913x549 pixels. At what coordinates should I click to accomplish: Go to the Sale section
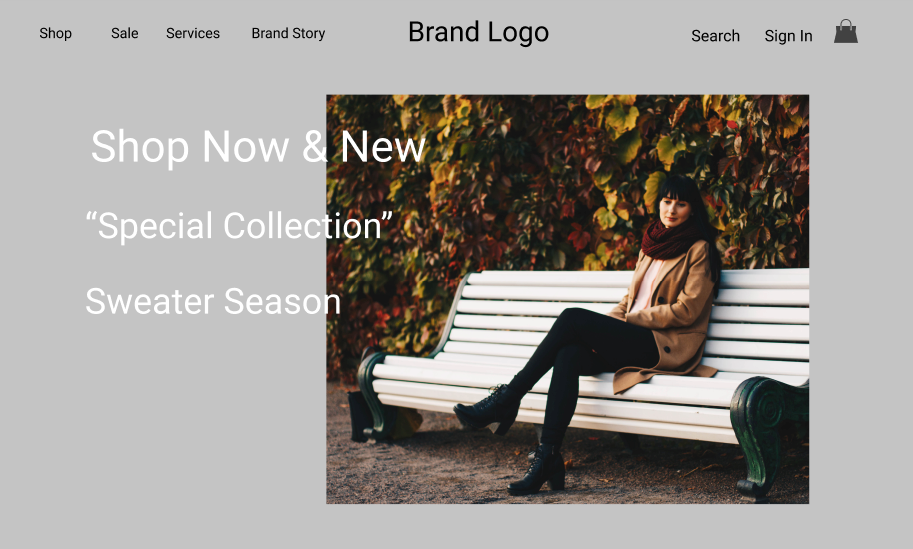coord(125,33)
